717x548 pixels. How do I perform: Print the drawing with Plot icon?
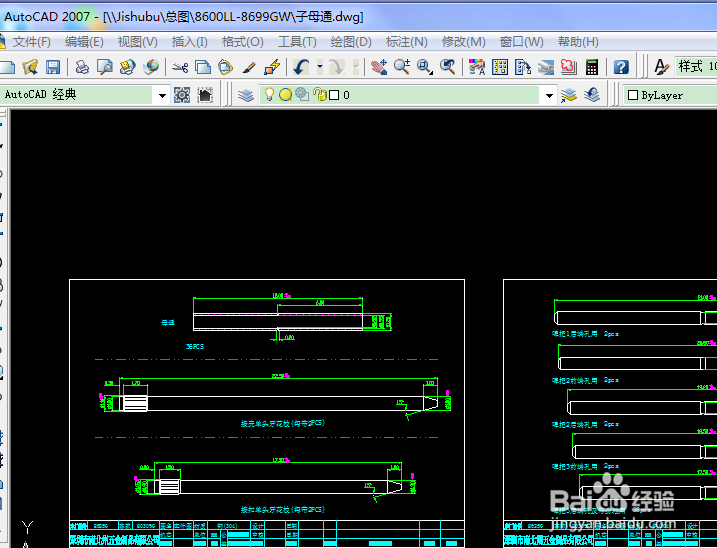(x=82, y=67)
